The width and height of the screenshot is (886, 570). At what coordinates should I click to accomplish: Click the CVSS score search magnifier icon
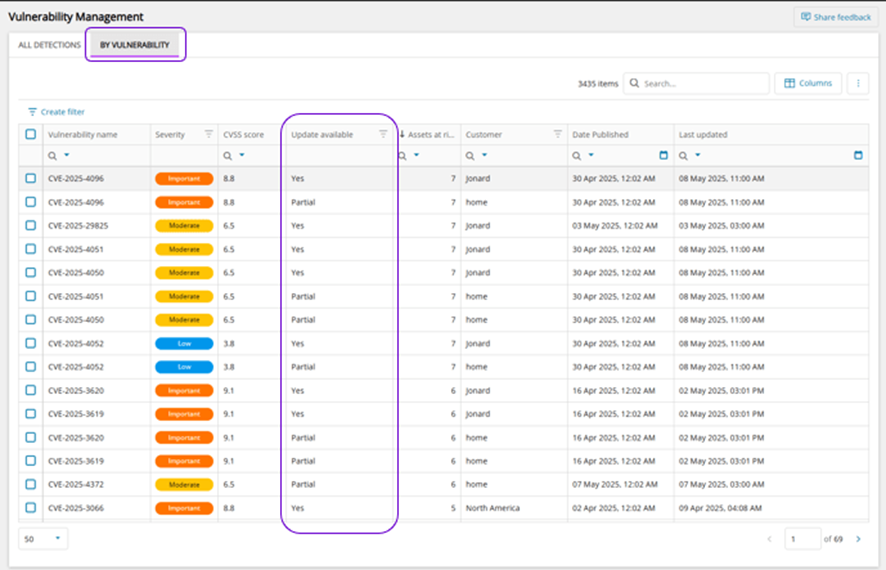click(x=228, y=155)
